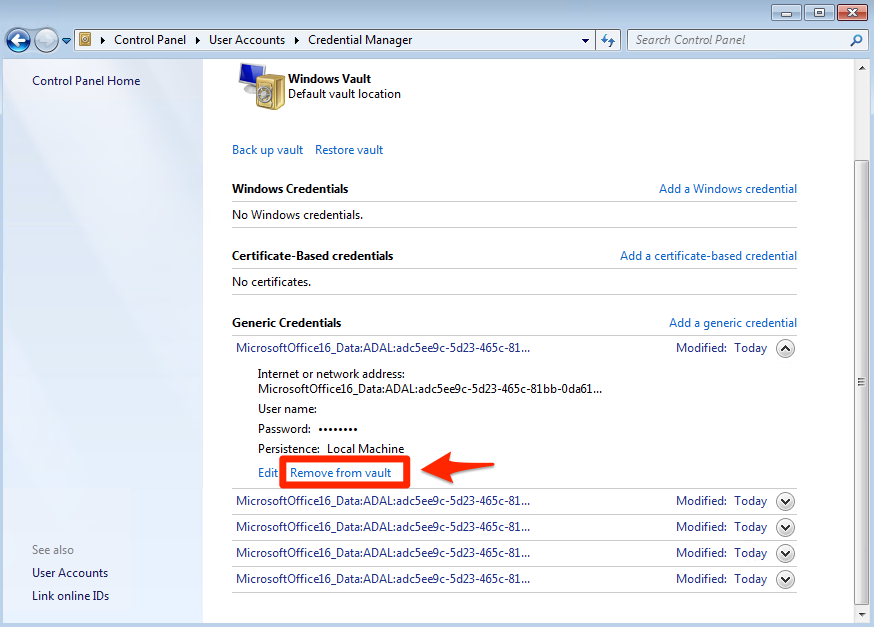Click the Back navigation arrow button
The width and height of the screenshot is (874, 627).
18,40
